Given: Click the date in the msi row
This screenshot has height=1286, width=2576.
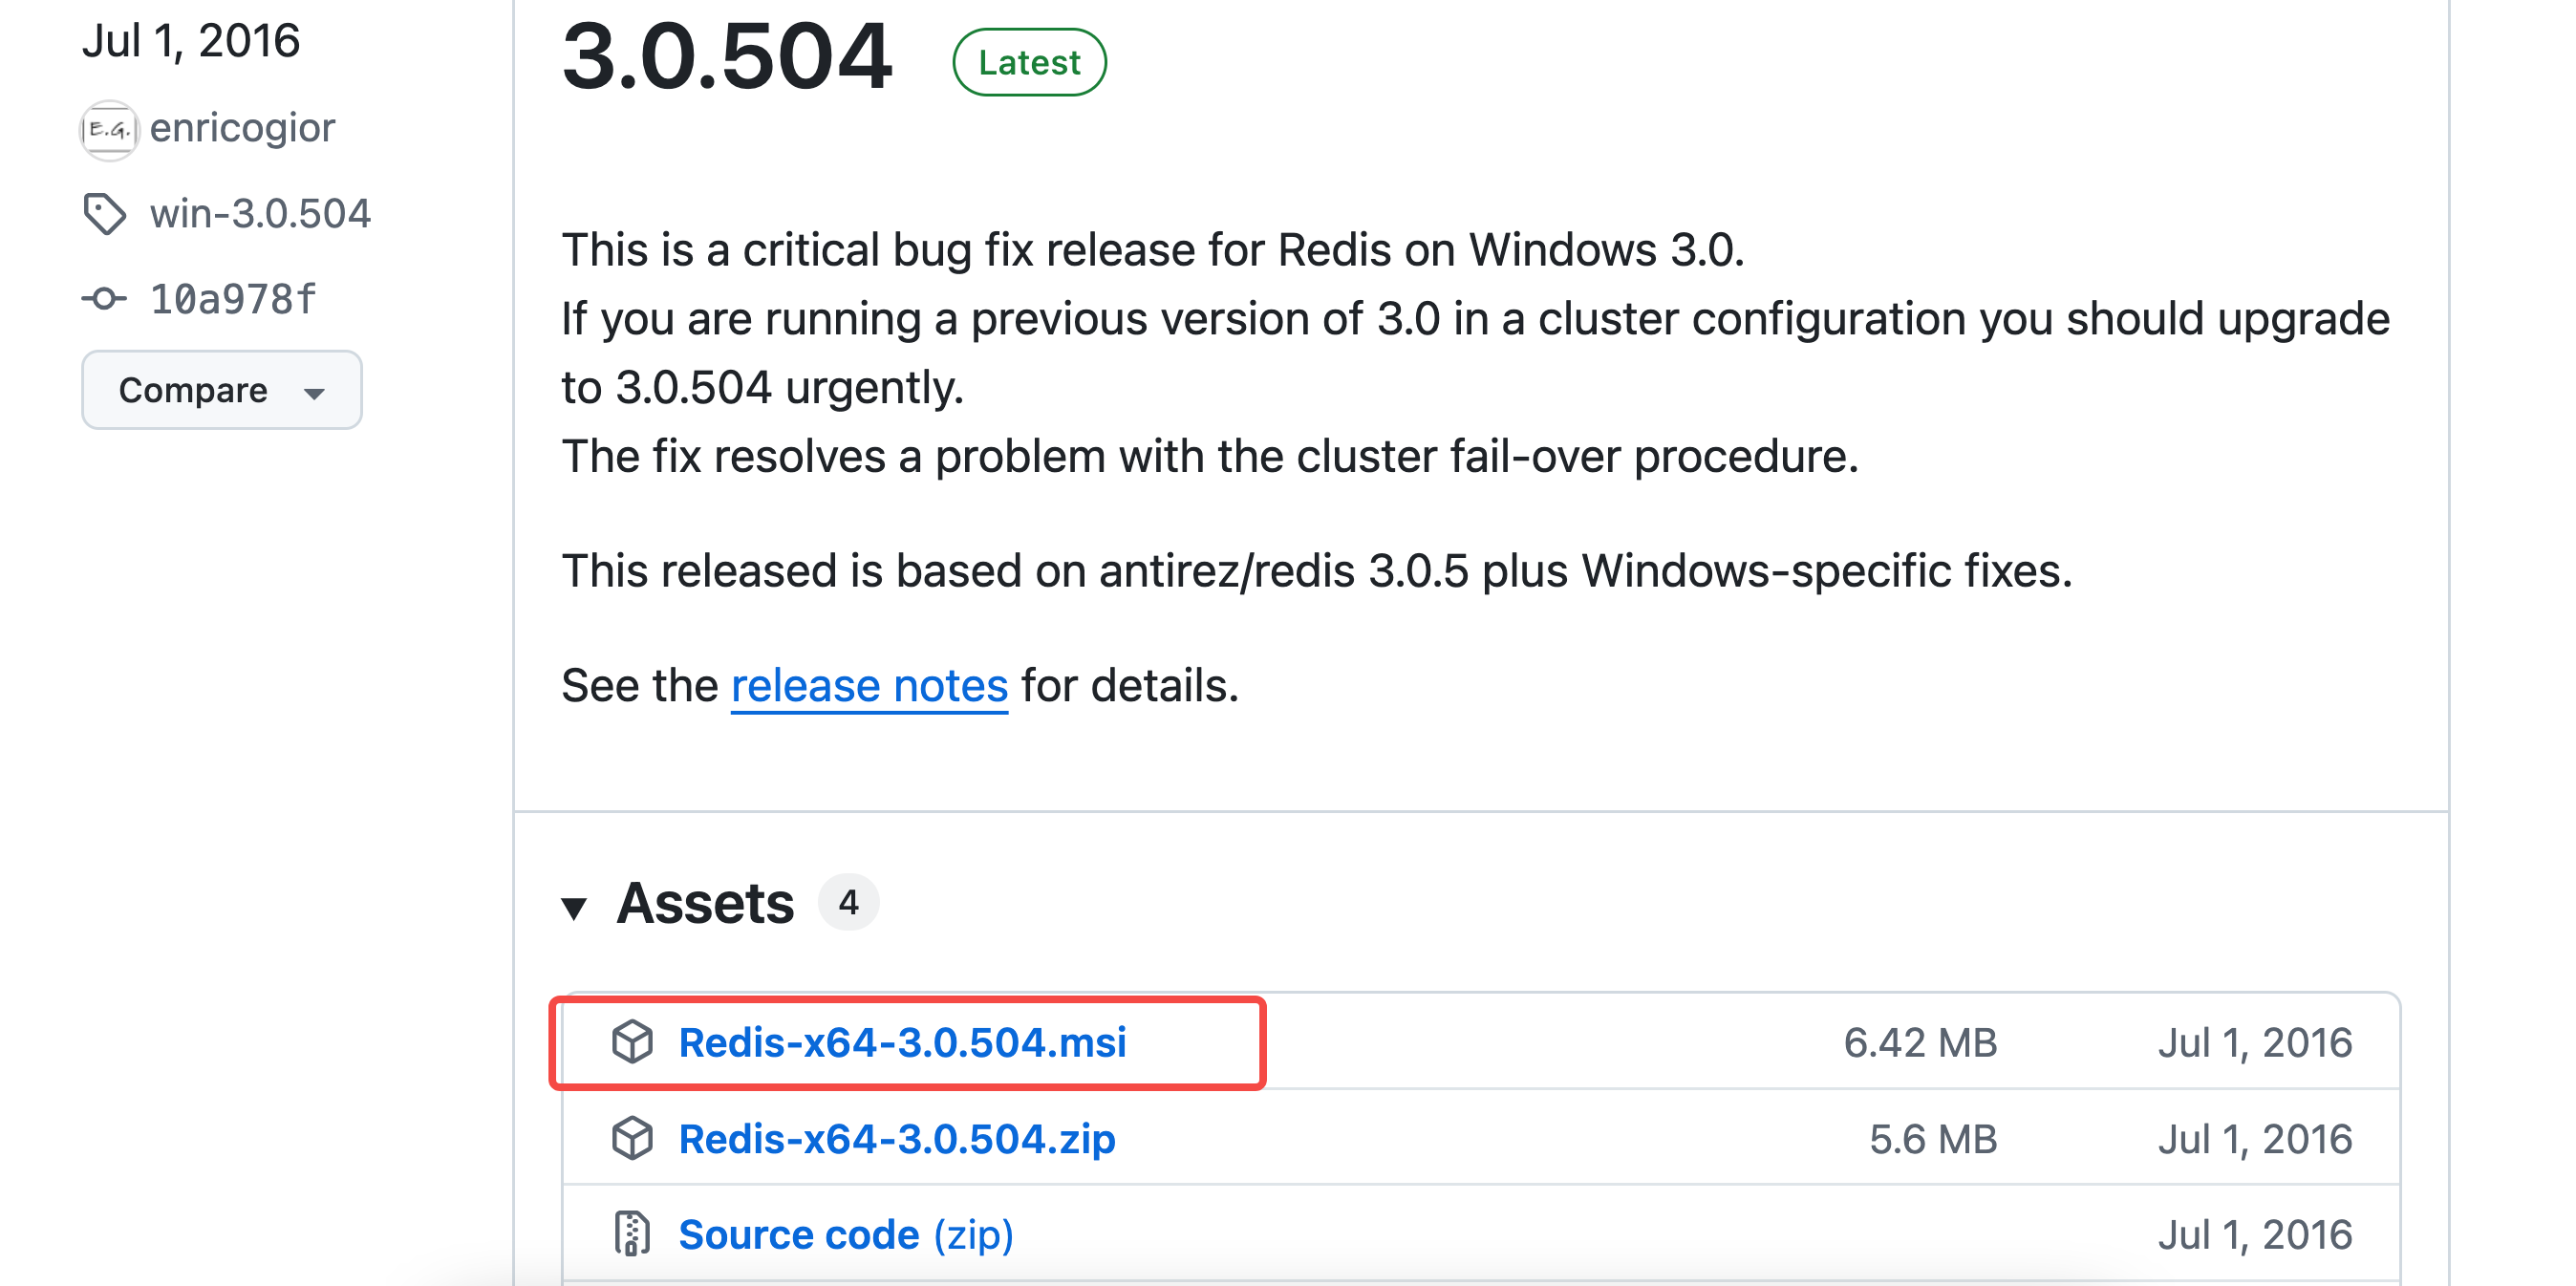Looking at the screenshot, I should [2255, 1042].
